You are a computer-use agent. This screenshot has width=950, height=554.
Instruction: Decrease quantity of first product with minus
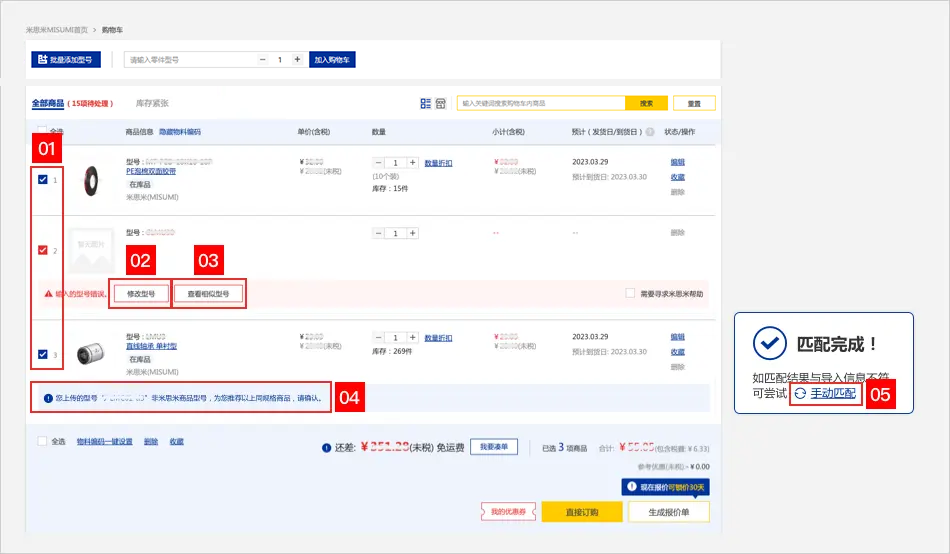pyautogui.click(x=379, y=162)
